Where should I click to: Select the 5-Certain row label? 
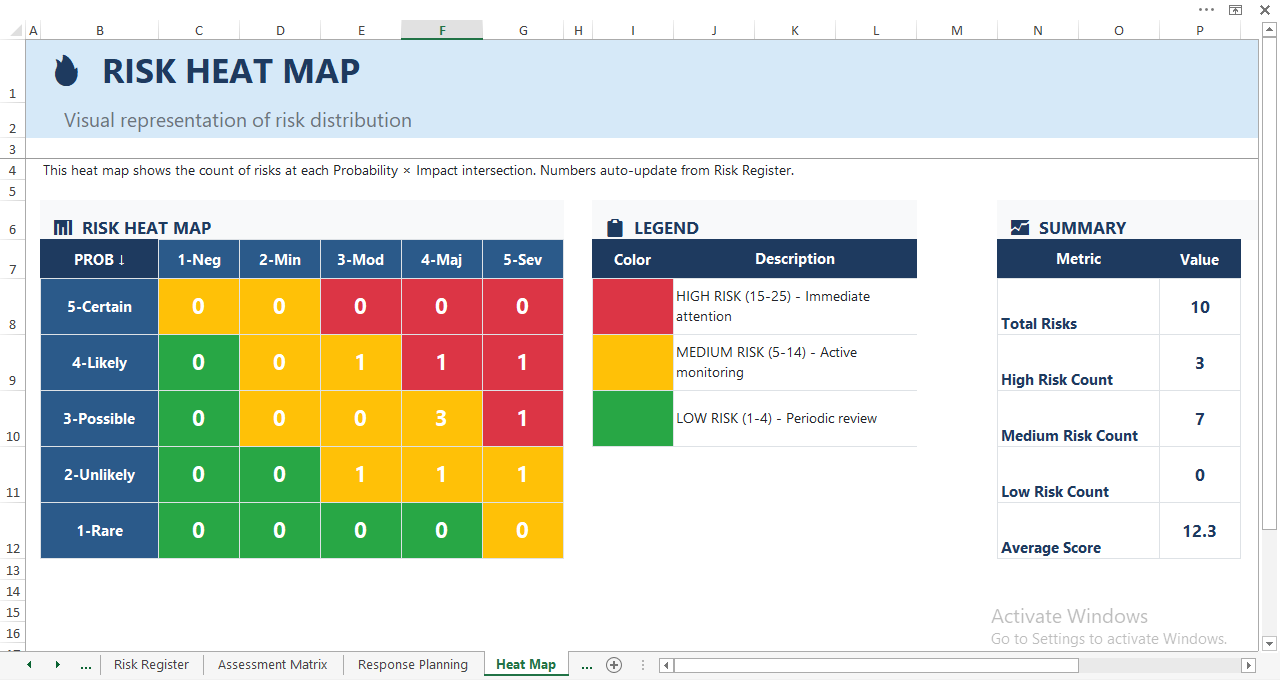point(99,307)
